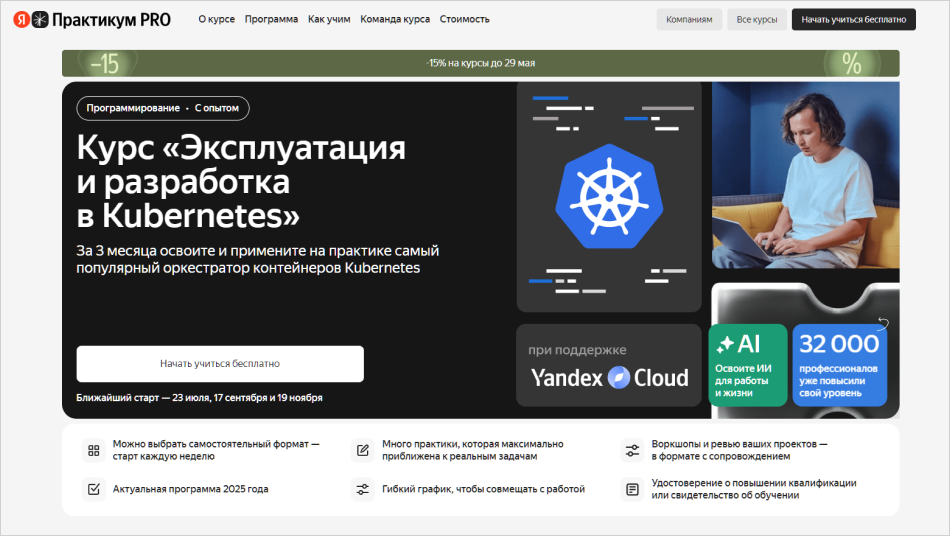The width and height of the screenshot is (950, 536).
Task: Click the grid icon beside "самостоятельный формат"
Action: 93,451
